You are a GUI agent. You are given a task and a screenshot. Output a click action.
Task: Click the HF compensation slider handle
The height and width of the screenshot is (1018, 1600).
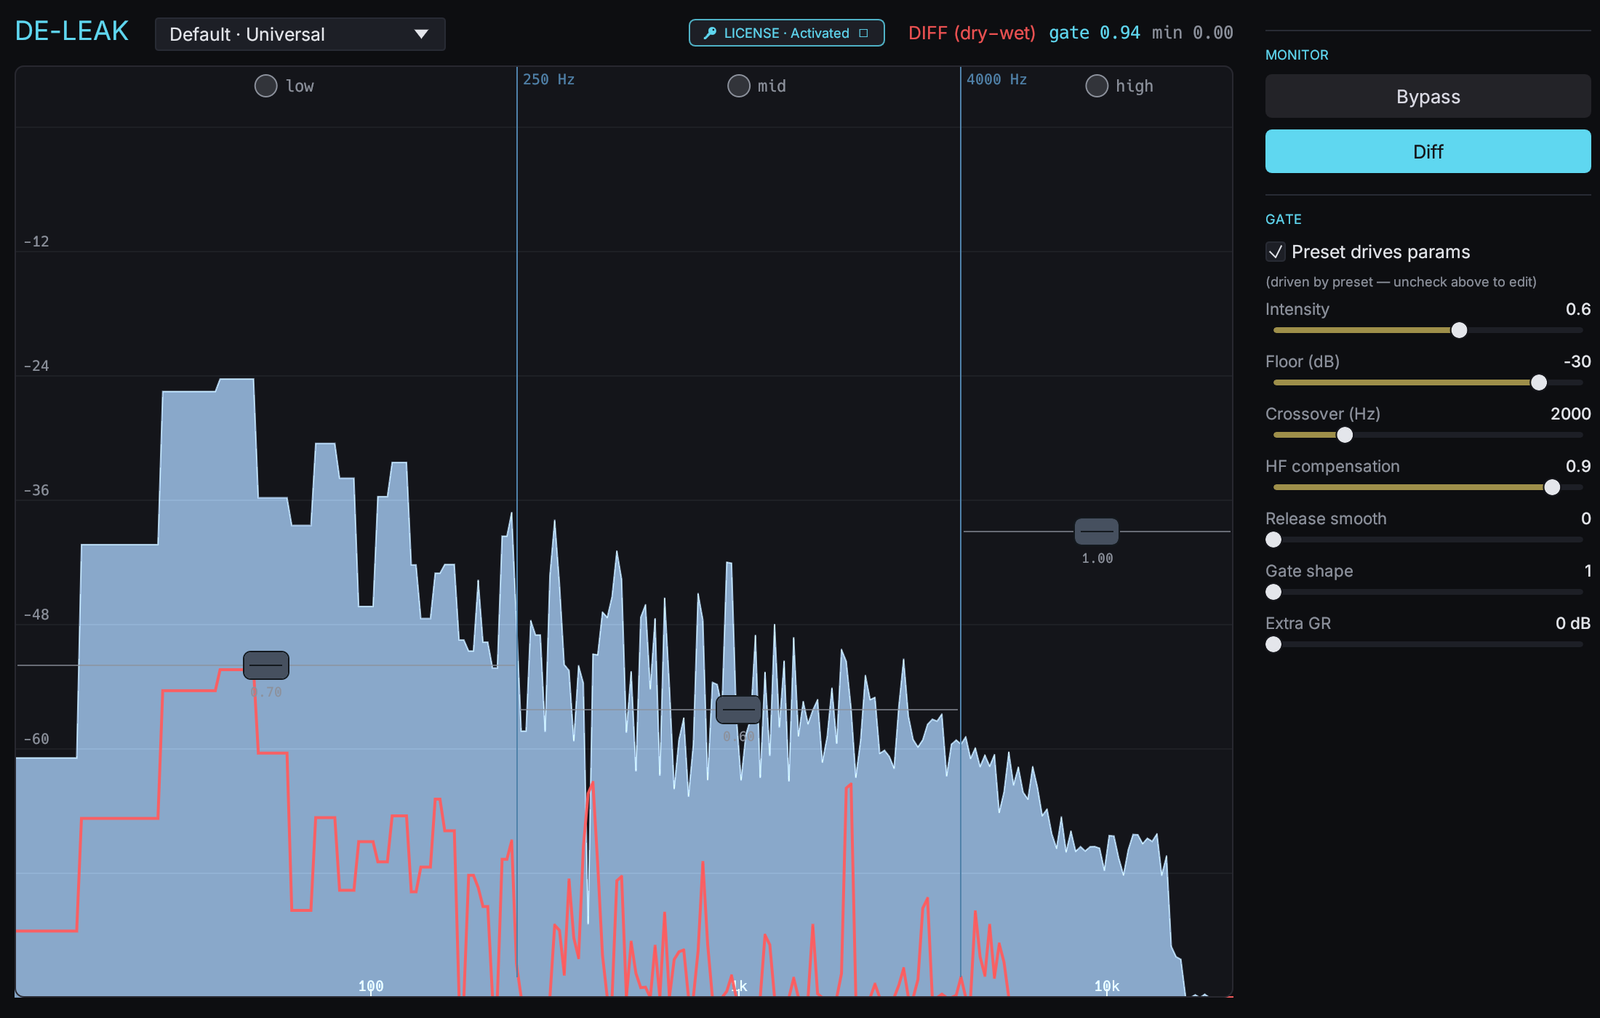(x=1552, y=487)
